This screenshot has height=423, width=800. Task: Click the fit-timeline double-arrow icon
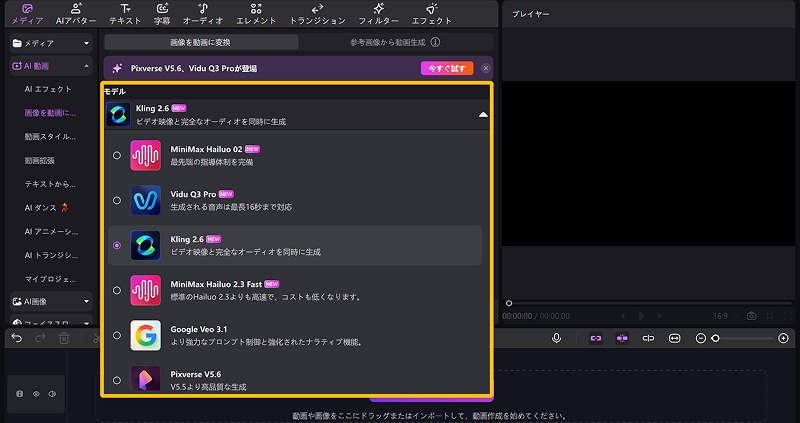[x=674, y=338]
